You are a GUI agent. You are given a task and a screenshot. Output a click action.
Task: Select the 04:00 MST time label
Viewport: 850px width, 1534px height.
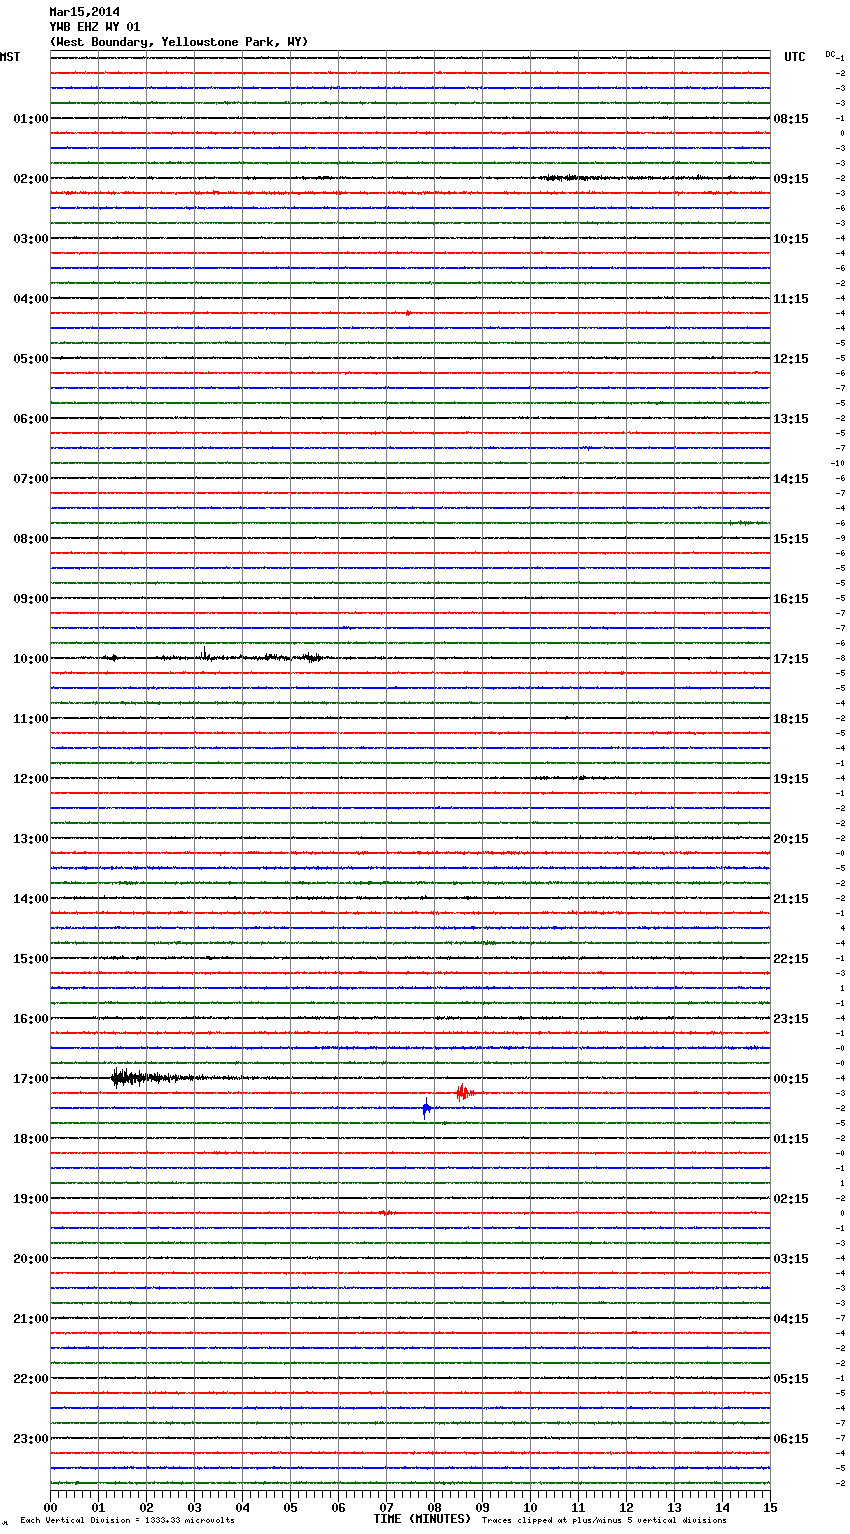coord(31,299)
